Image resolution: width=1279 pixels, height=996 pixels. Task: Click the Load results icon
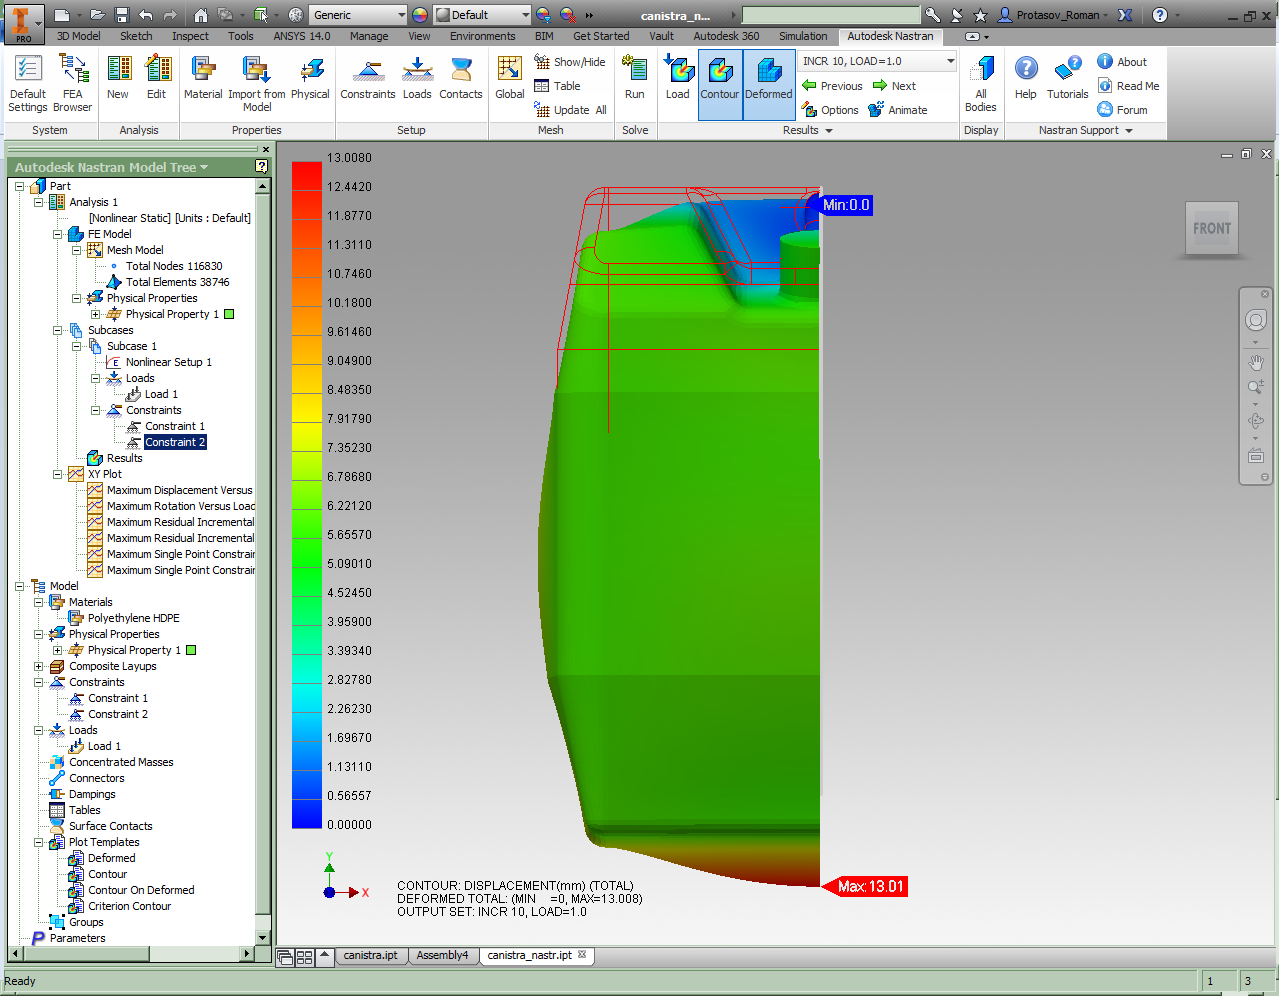tap(678, 78)
